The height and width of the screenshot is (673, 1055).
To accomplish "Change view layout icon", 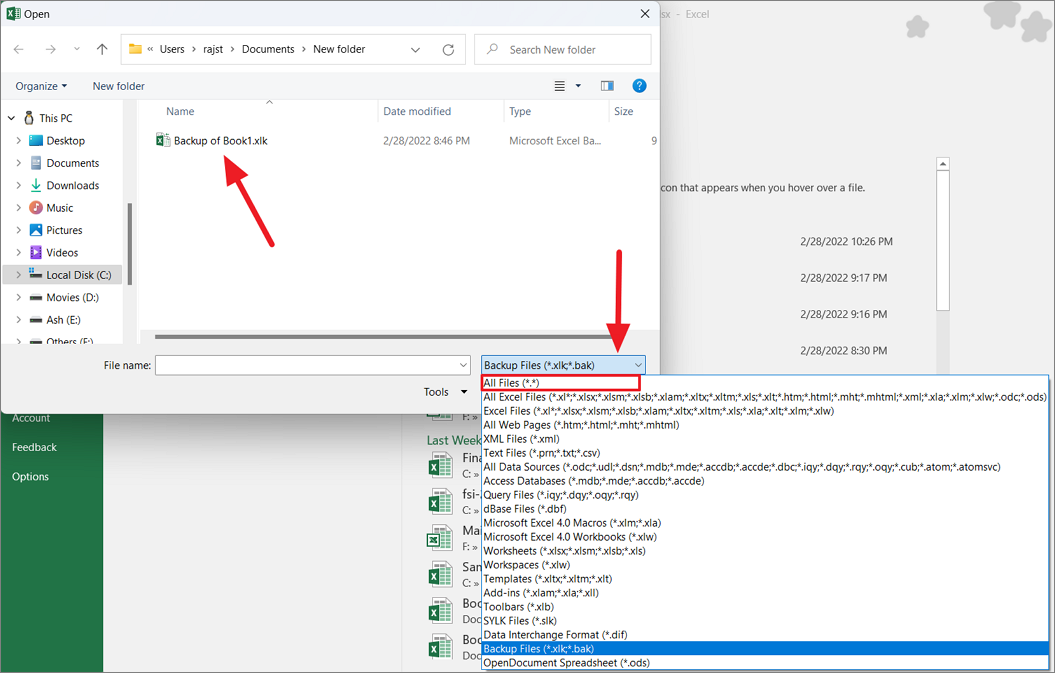I will [x=559, y=86].
